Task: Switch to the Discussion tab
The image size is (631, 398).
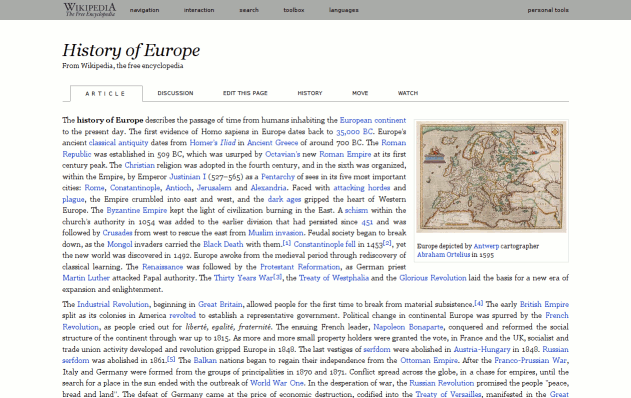Action: (175, 93)
